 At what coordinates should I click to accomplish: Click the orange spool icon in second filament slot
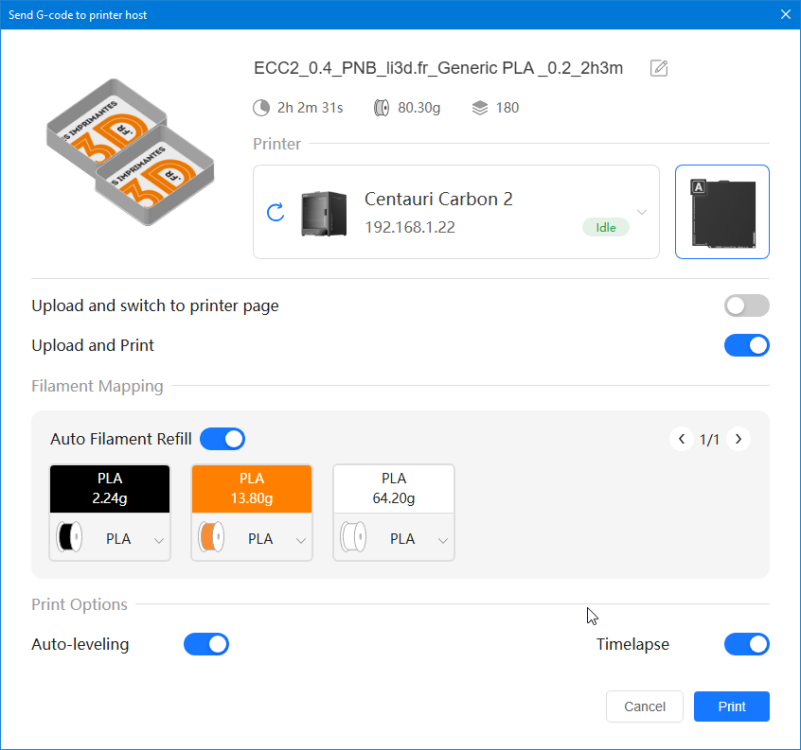coord(212,537)
